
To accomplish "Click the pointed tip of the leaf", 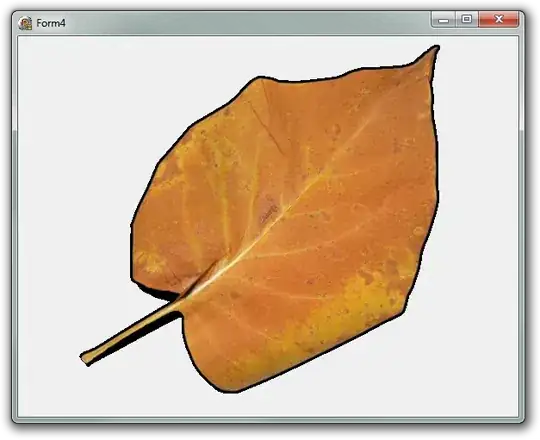I will 435,49.
